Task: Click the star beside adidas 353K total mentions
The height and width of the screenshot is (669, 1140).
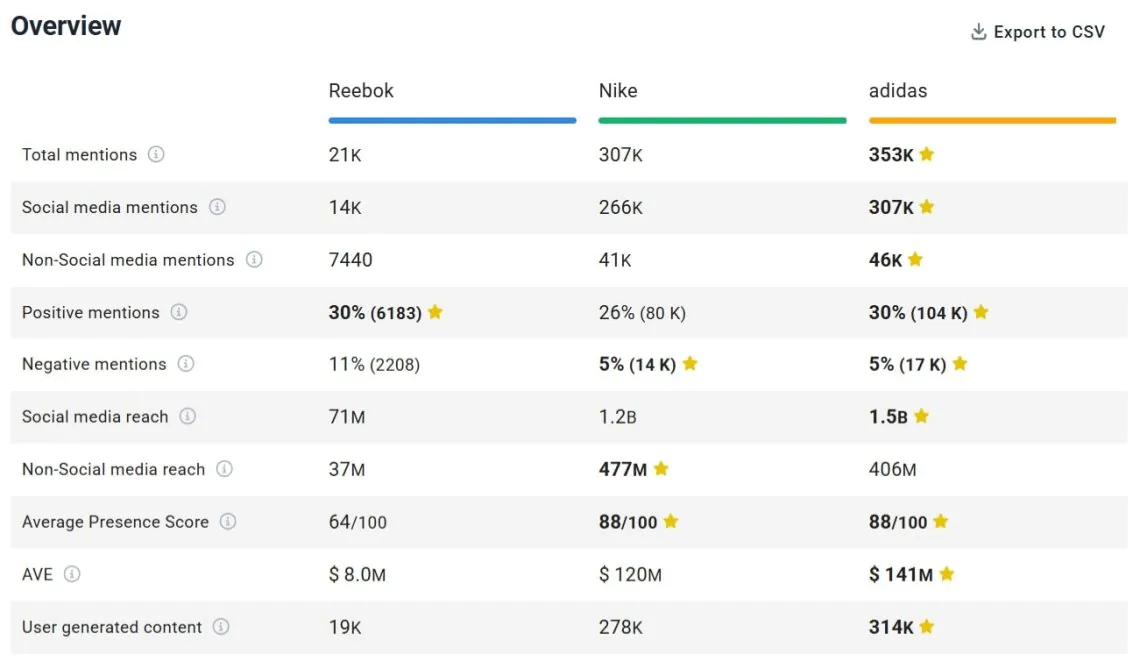Action: [x=926, y=153]
